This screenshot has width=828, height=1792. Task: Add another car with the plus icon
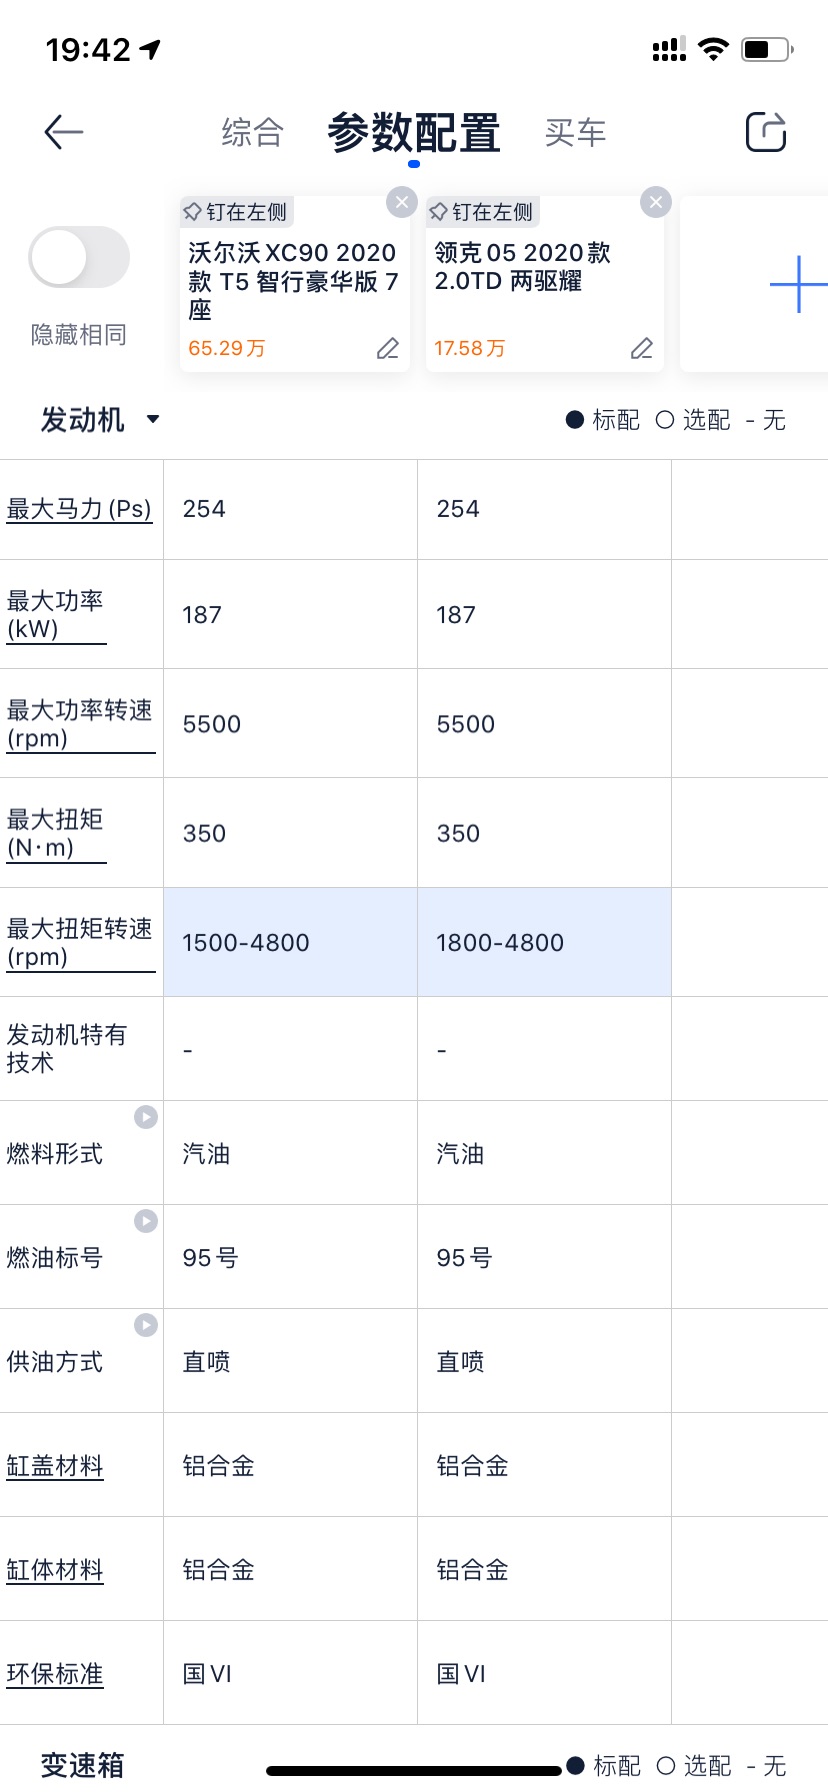[x=798, y=284]
